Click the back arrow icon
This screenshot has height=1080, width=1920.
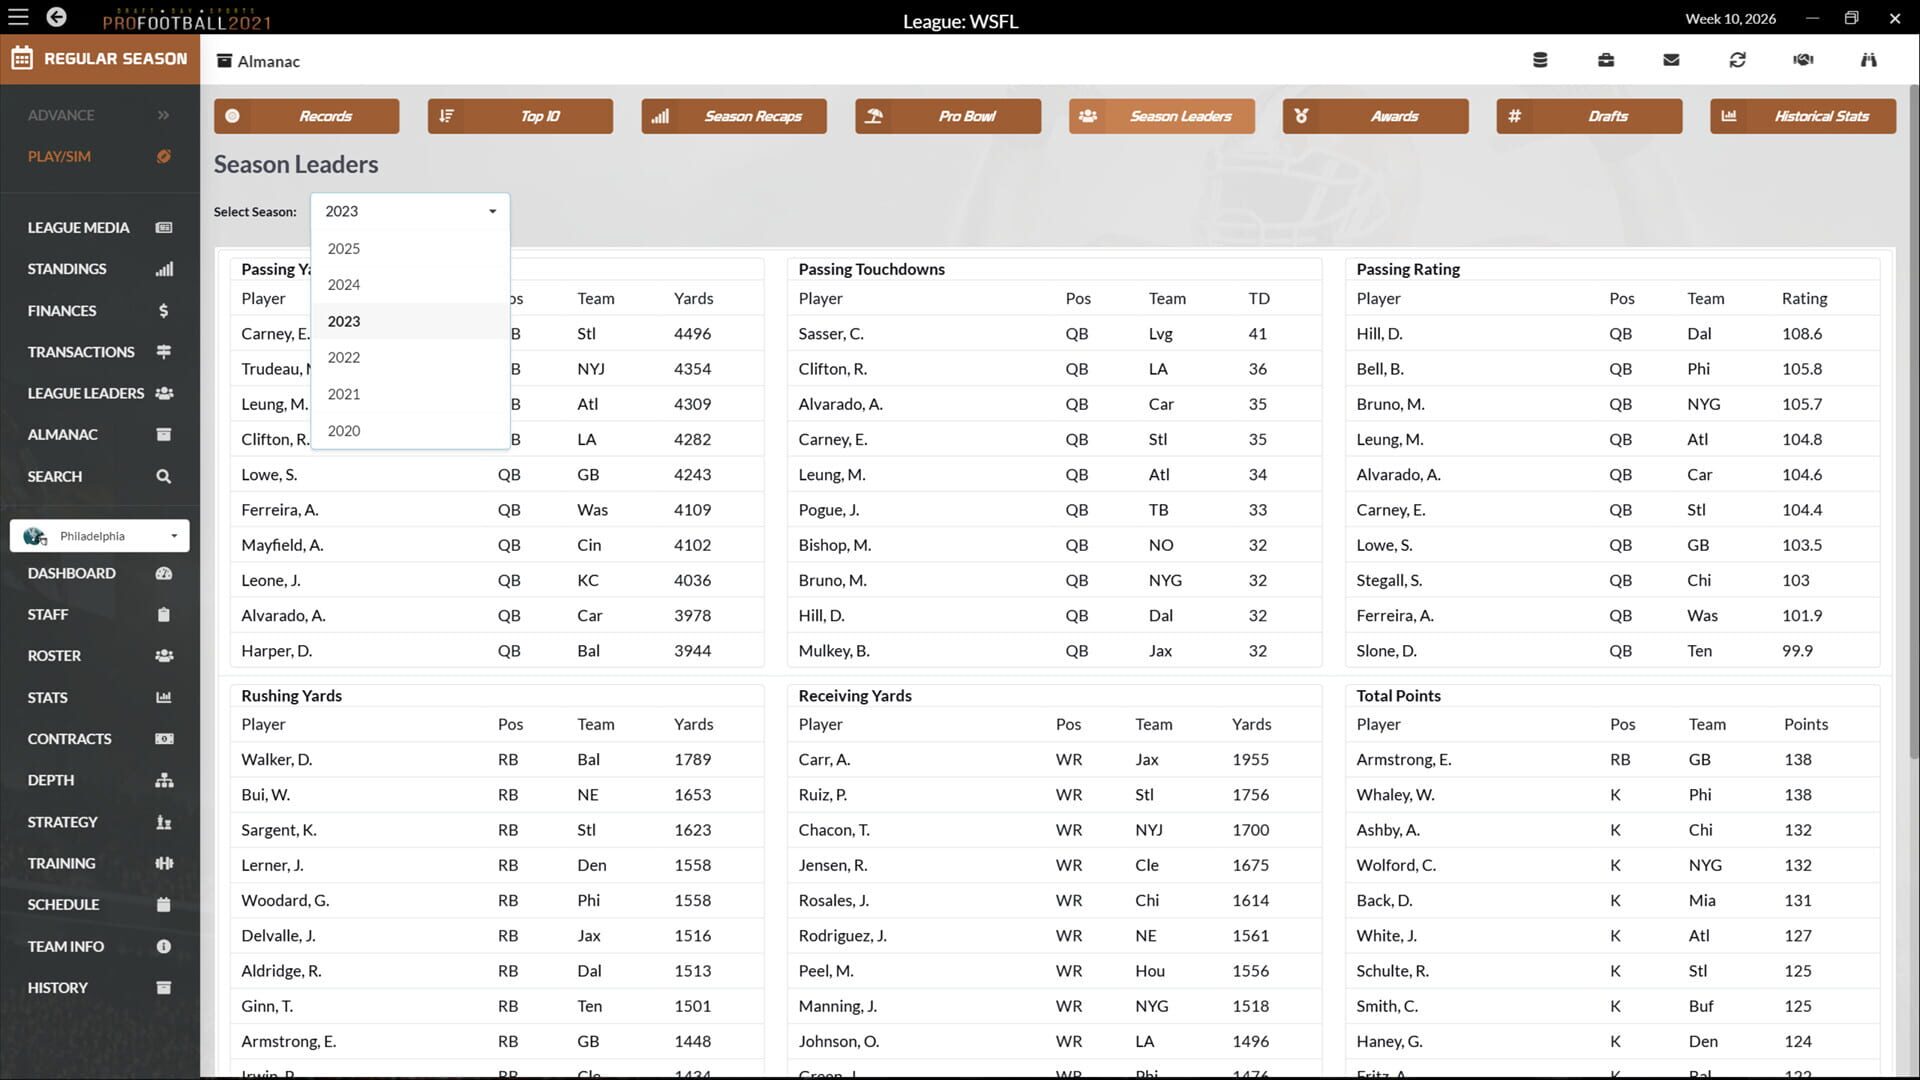(56, 17)
